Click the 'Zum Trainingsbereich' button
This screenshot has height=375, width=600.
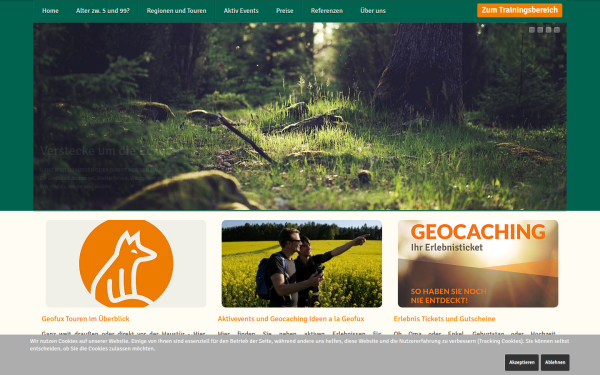tap(520, 10)
